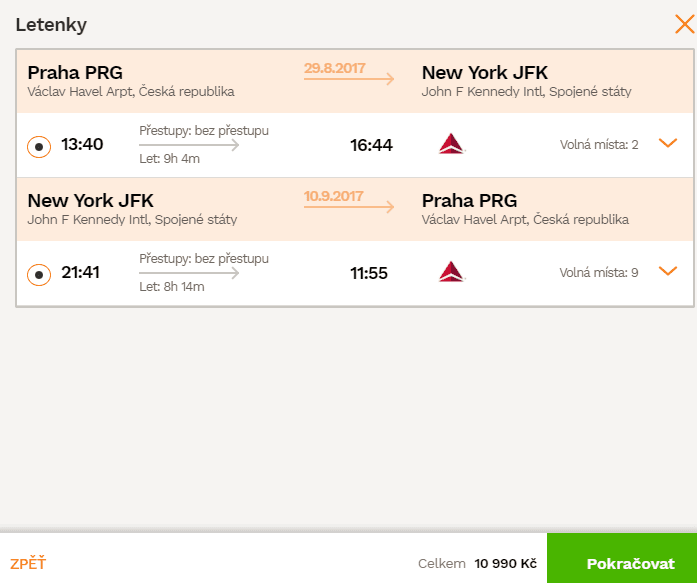This screenshot has height=583, width=697.
Task: Click the Volná místa: 2 label
Action: [x=599, y=144]
